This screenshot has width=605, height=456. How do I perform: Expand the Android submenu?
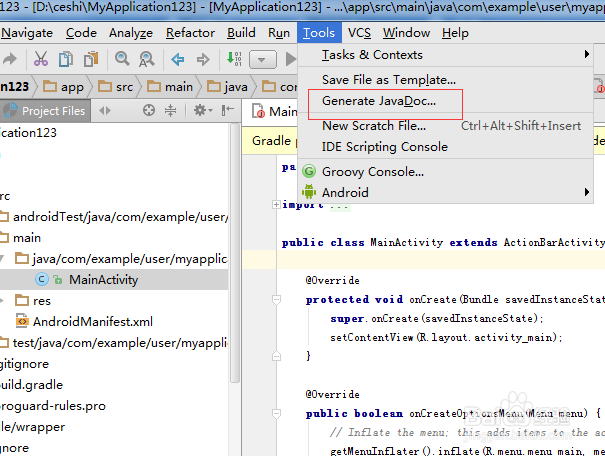coord(445,192)
